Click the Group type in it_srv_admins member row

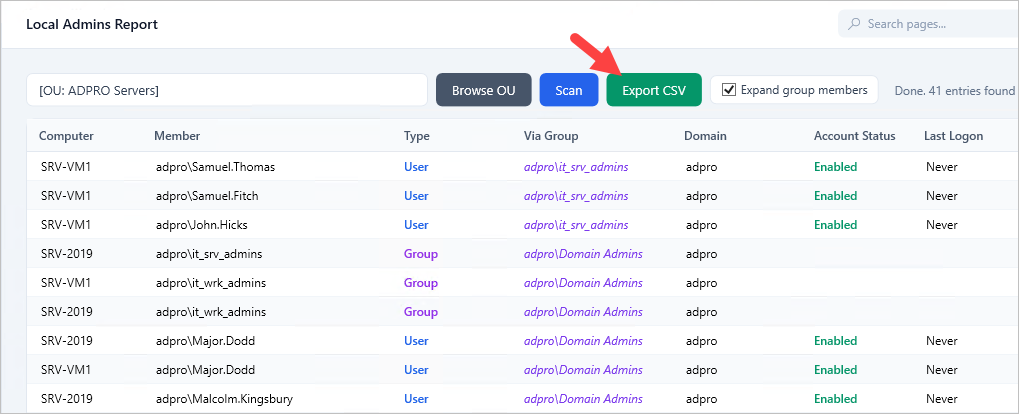[x=420, y=253]
